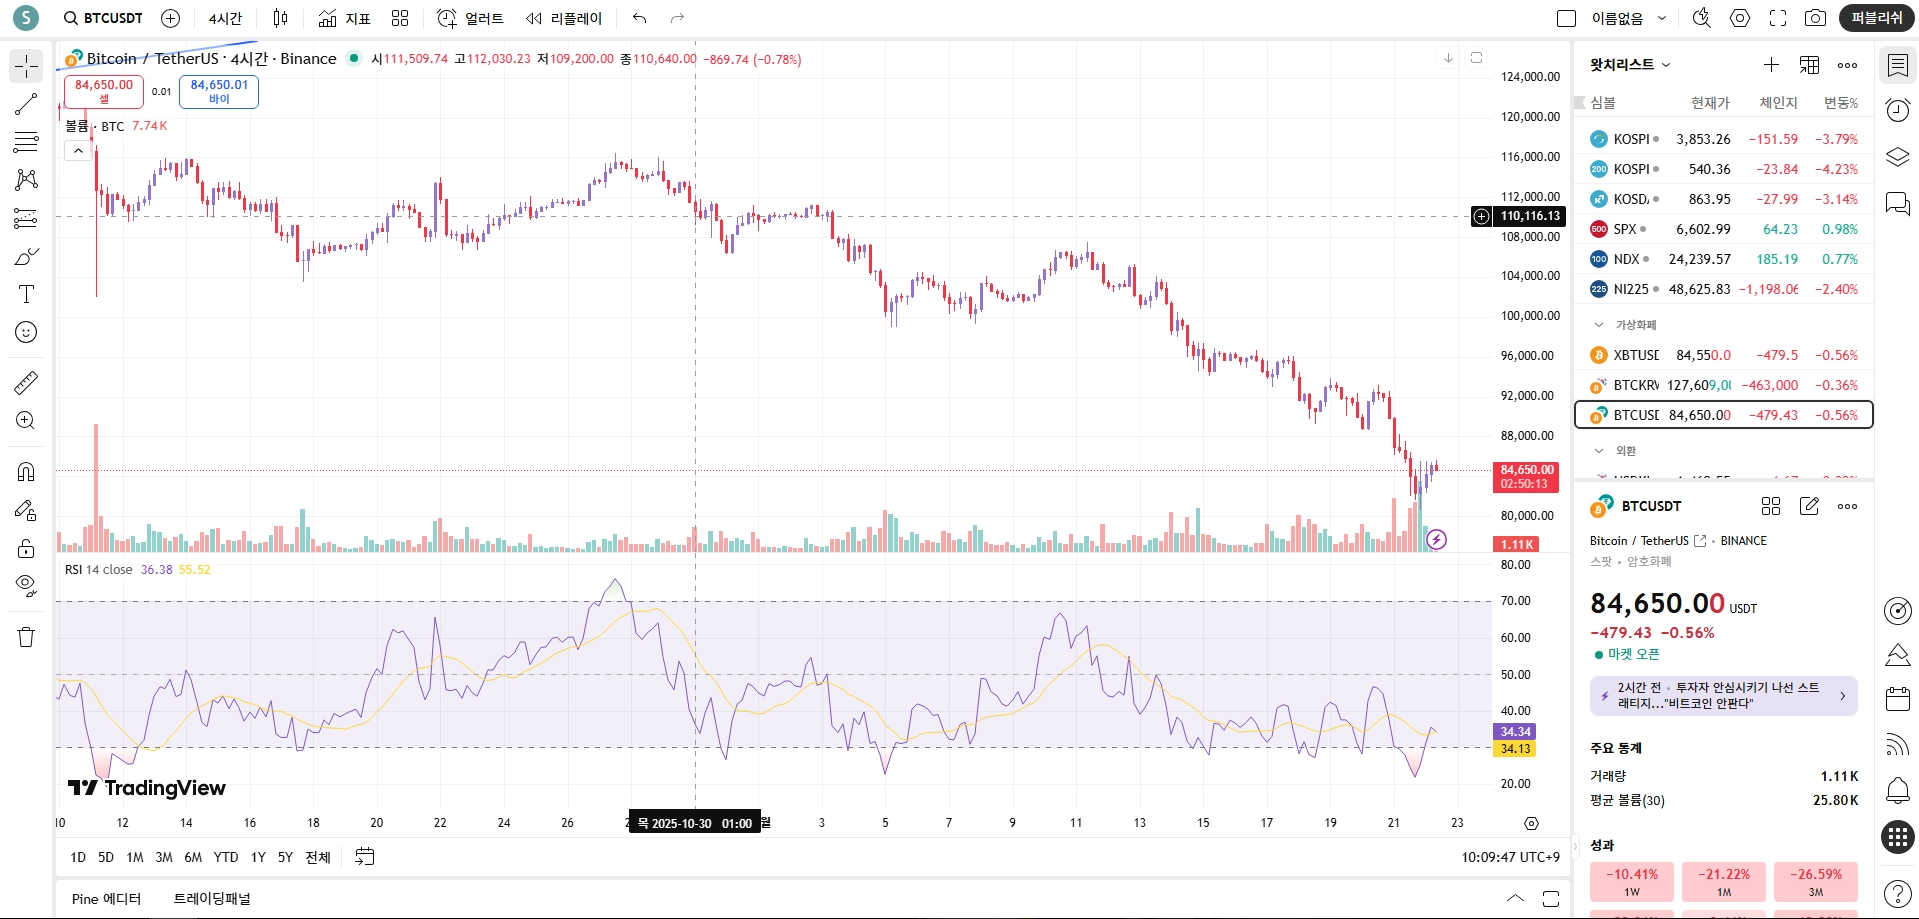Click the 퍼블리쉬 publish button
Screen dimensions: 1919x919
1877,18
